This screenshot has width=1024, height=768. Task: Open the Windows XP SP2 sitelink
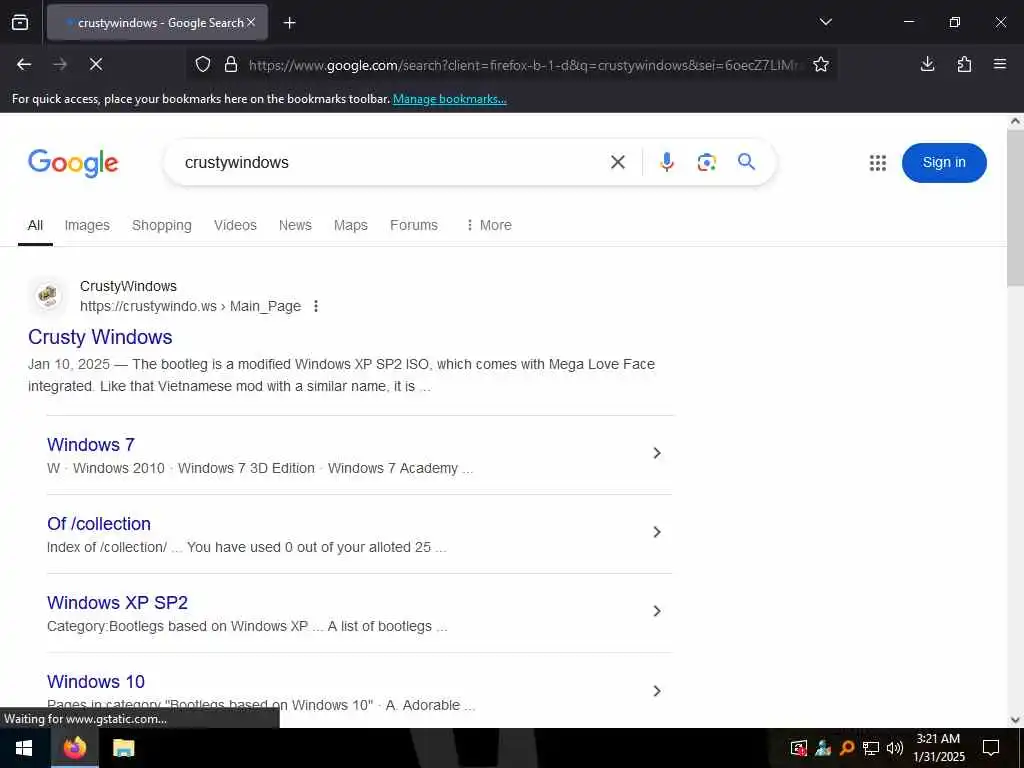coord(117,603)
